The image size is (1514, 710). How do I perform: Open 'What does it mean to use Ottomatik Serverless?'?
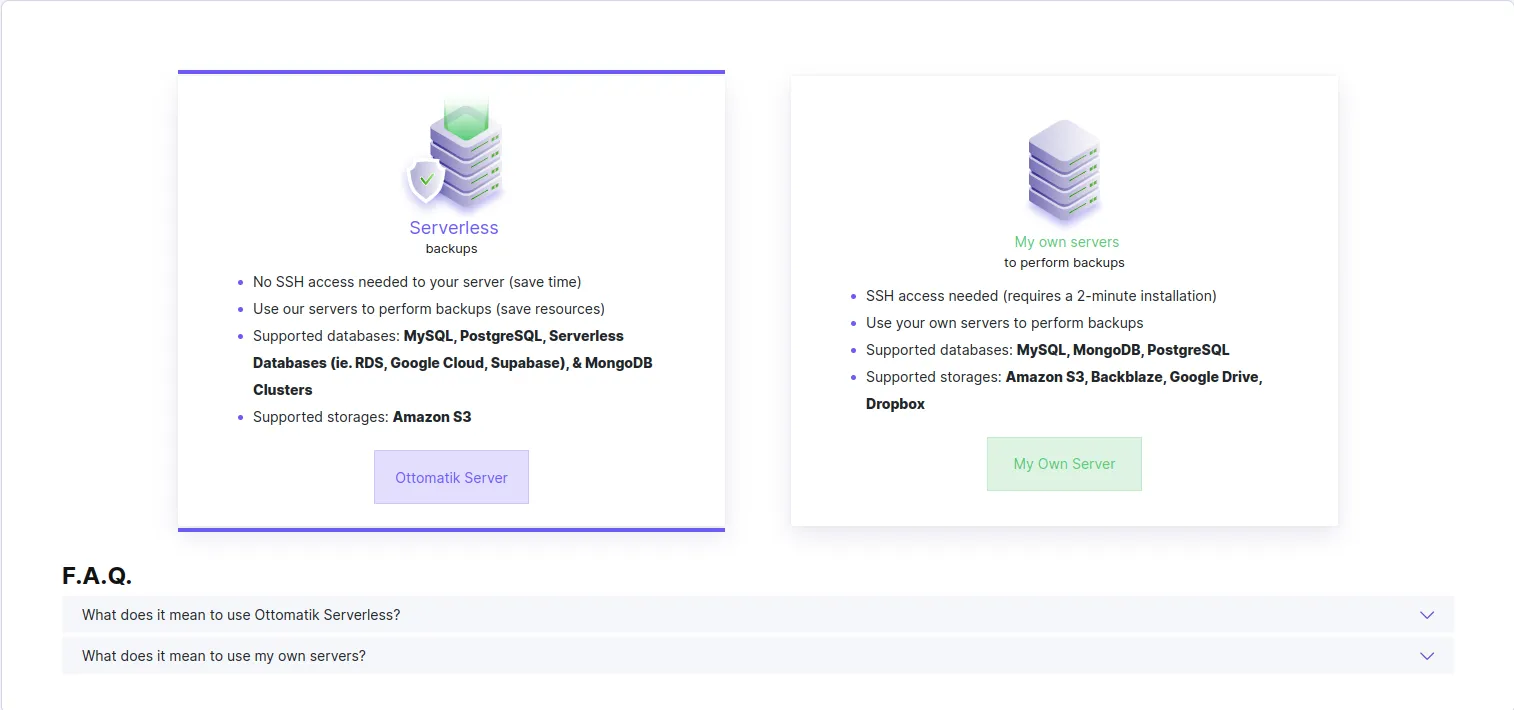[x=241, y=615]
